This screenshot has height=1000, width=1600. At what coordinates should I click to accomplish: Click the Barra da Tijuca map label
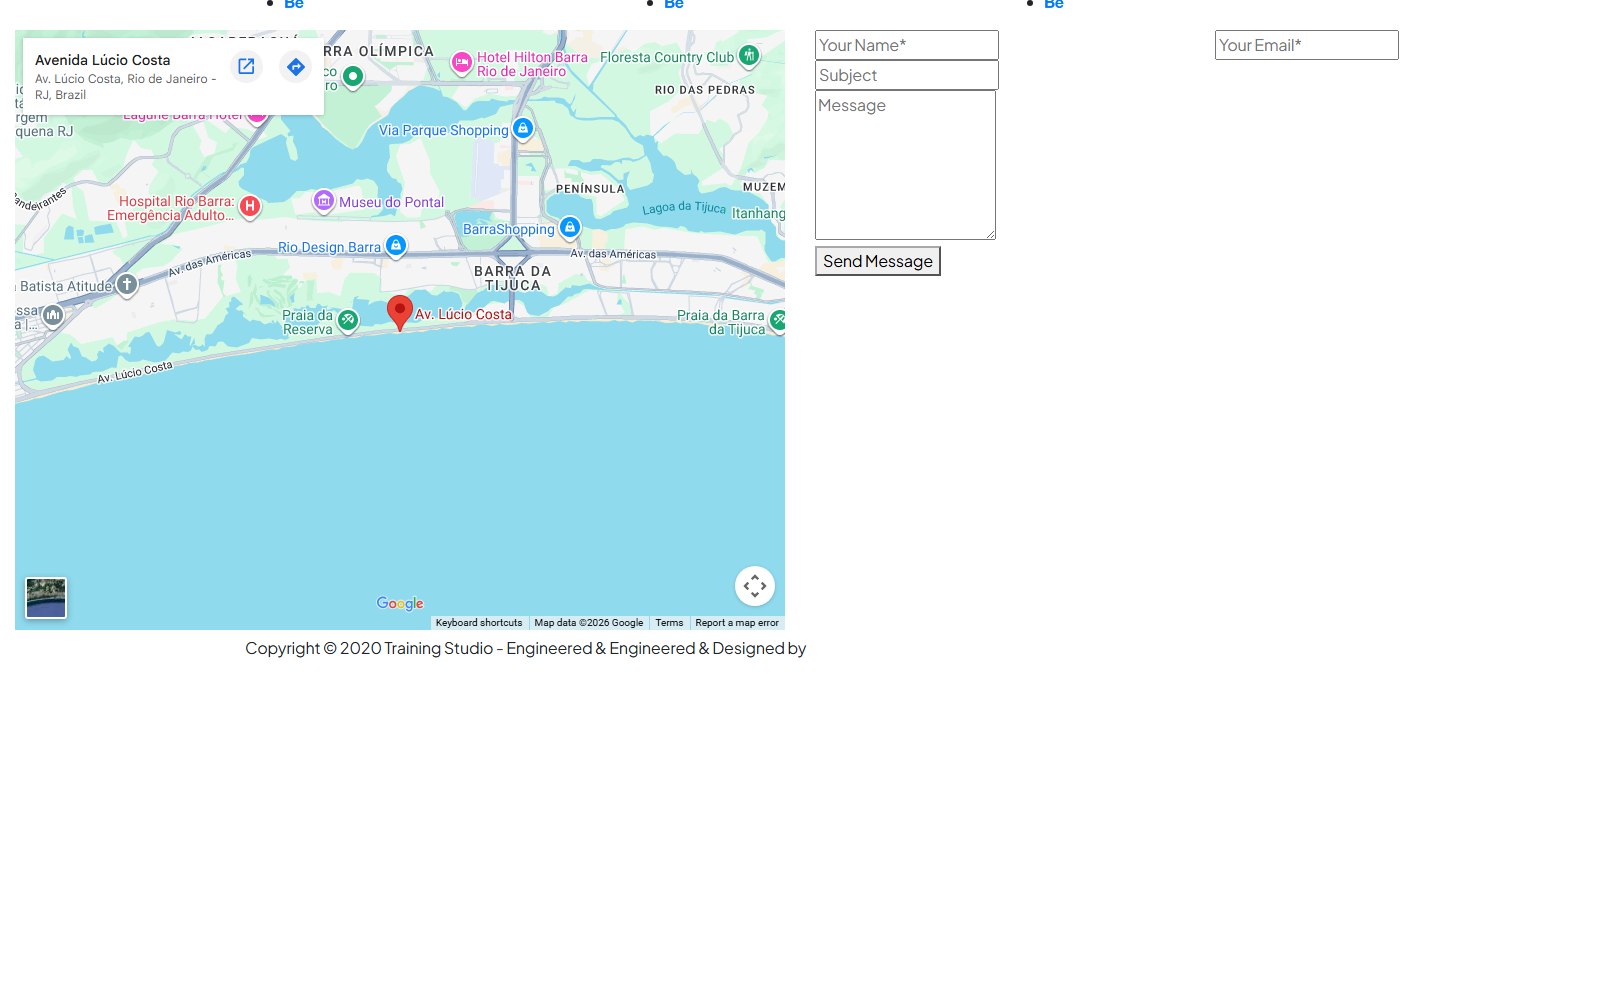tap(513, 278)
